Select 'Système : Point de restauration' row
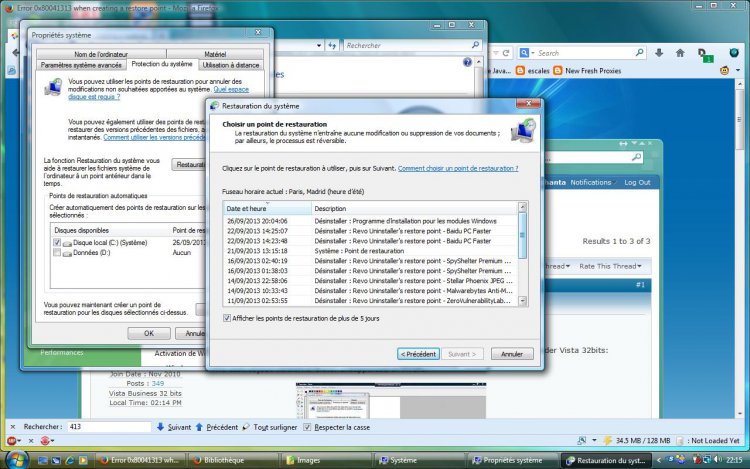The height and width of the screenshot is (469, 750). tap(370, 251)
